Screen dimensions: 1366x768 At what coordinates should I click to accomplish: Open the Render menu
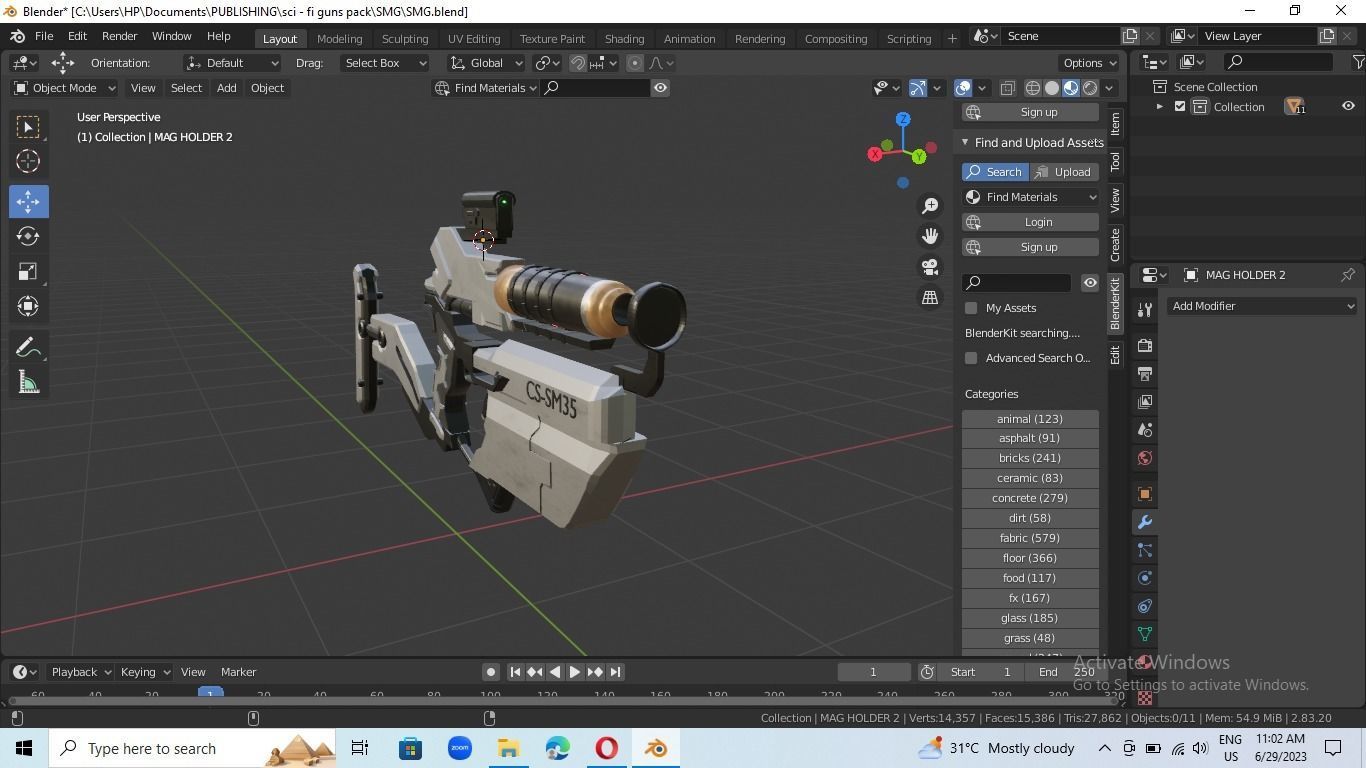tap(119, 36)
